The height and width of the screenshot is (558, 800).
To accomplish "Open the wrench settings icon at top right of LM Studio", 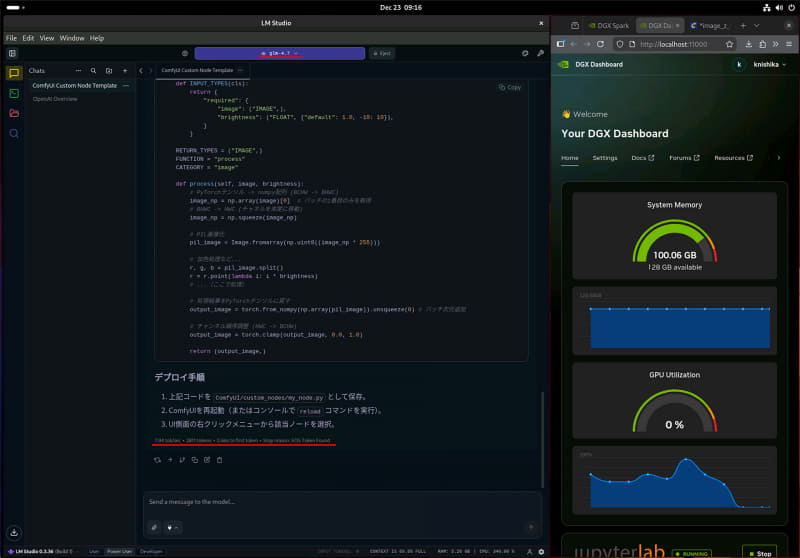I will click(540, 53).
